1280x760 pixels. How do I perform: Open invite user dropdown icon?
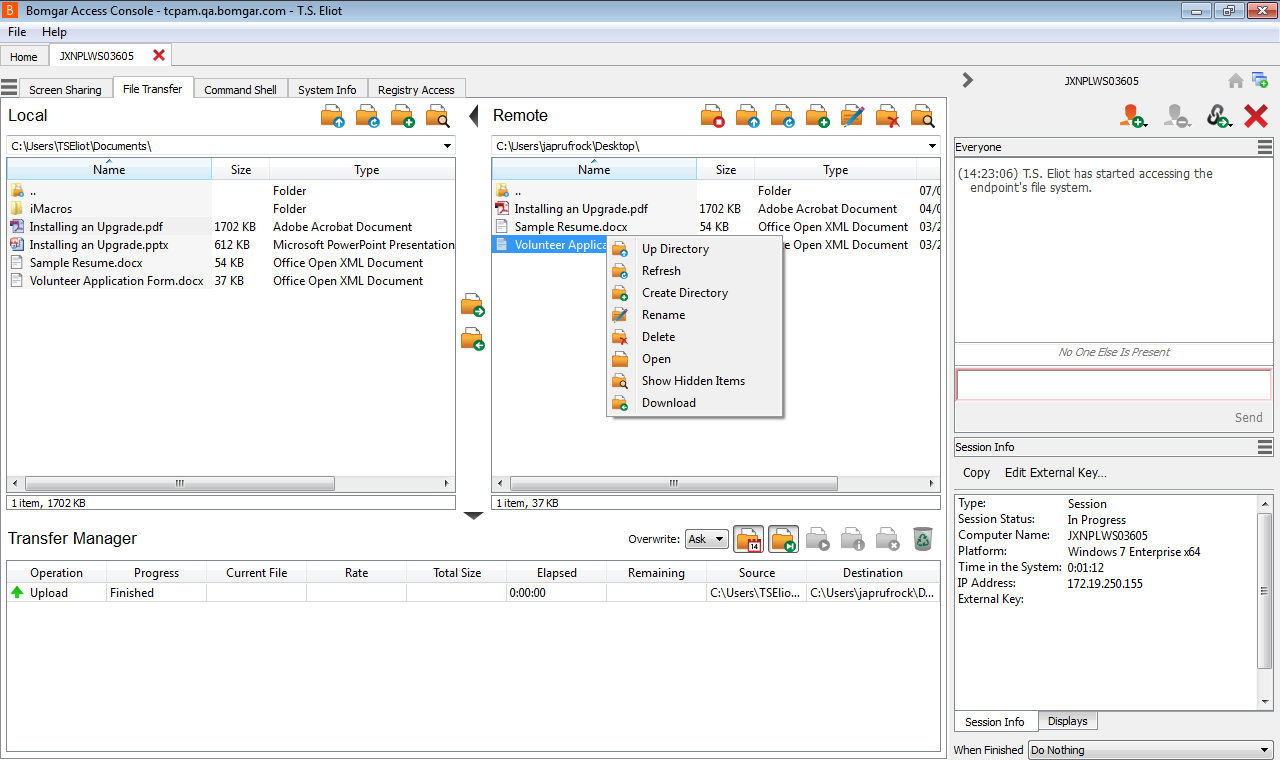click(1133, 117)
